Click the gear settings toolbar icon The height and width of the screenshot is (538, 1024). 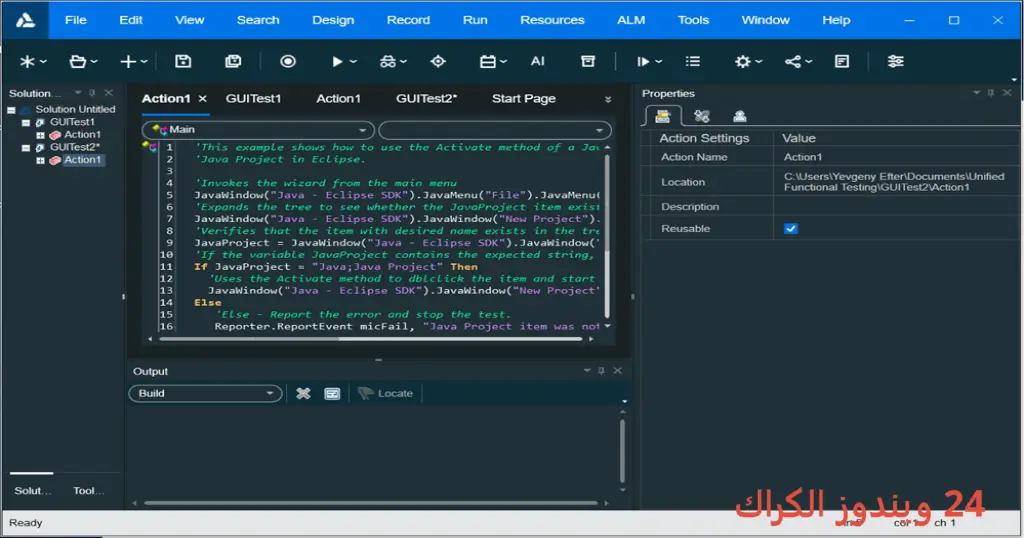click(743, 61)
